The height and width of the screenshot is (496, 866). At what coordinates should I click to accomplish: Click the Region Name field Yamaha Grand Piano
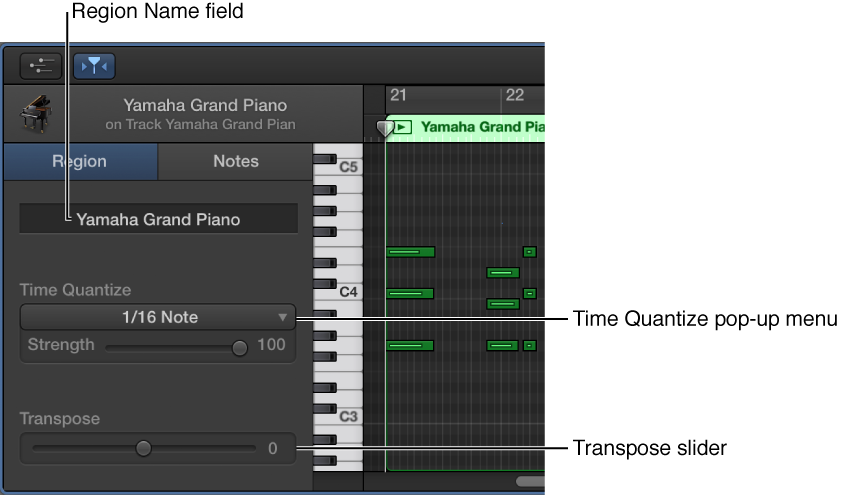point(159,219)
